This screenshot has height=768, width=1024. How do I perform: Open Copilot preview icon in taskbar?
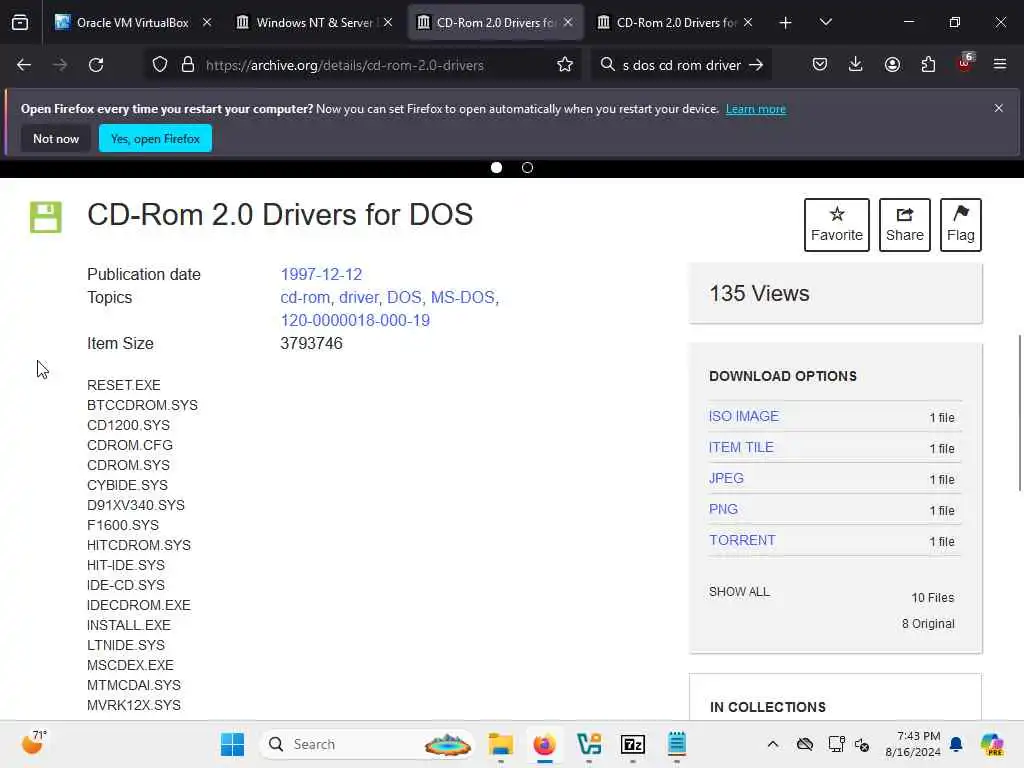coord(992,744)
